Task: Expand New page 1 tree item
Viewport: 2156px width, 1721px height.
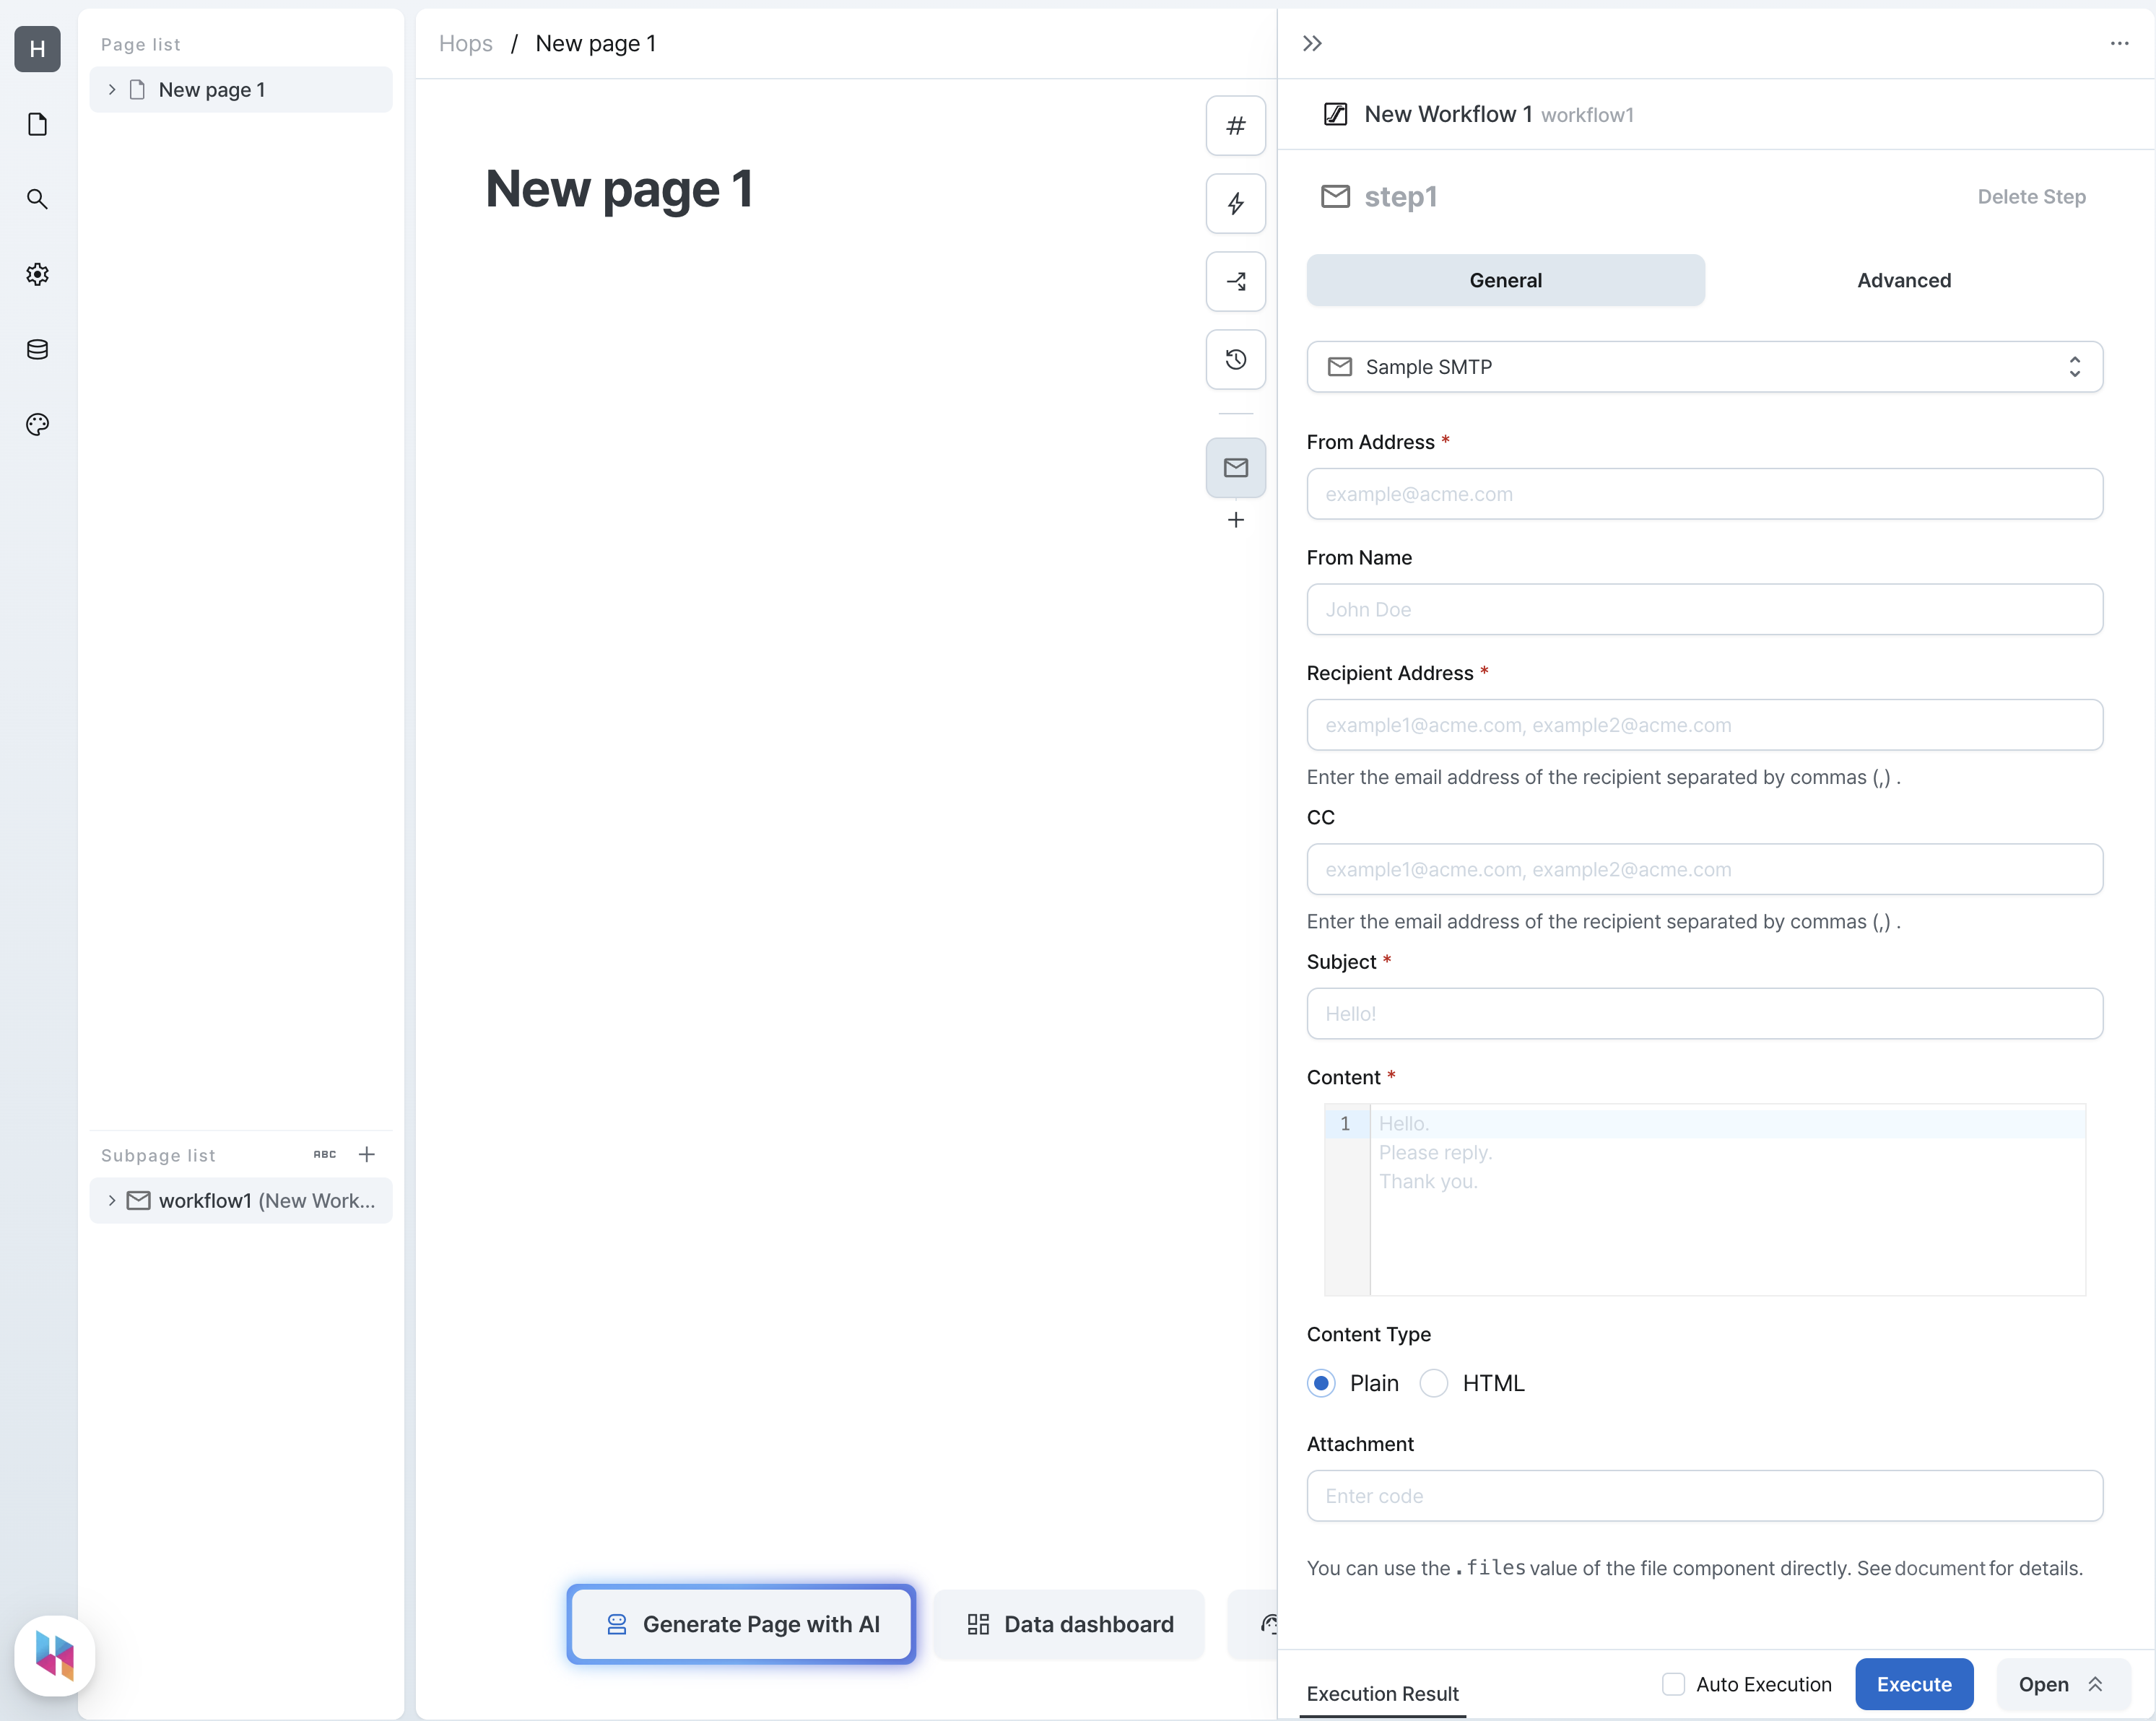Action: [x=109, y=90]
